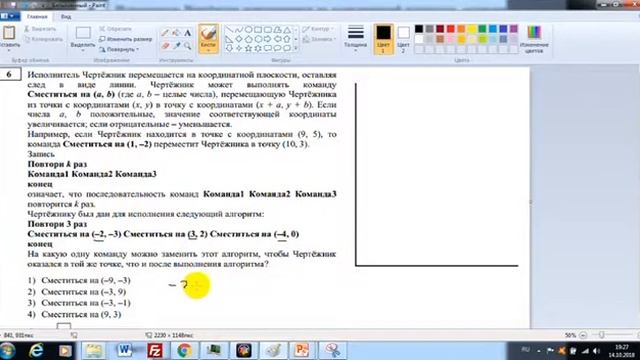Open the line Thickness (Толщина) dropdown
This screenshot has width=640, height=360.
coord(356,39)
